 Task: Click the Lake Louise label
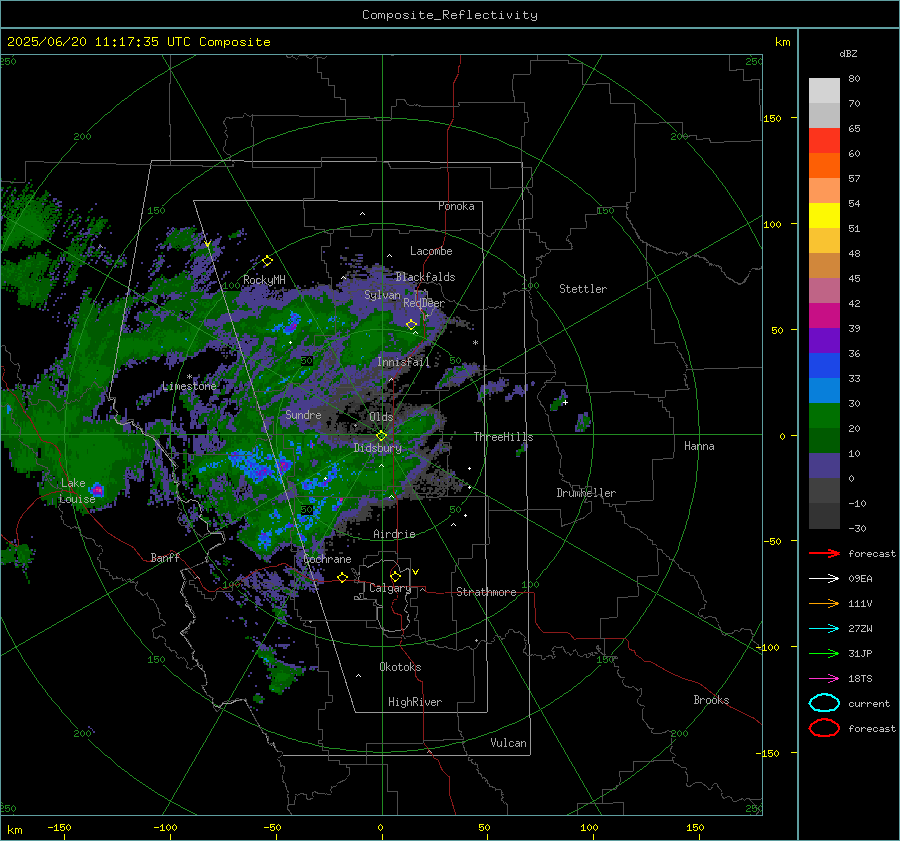coord(77,491)
